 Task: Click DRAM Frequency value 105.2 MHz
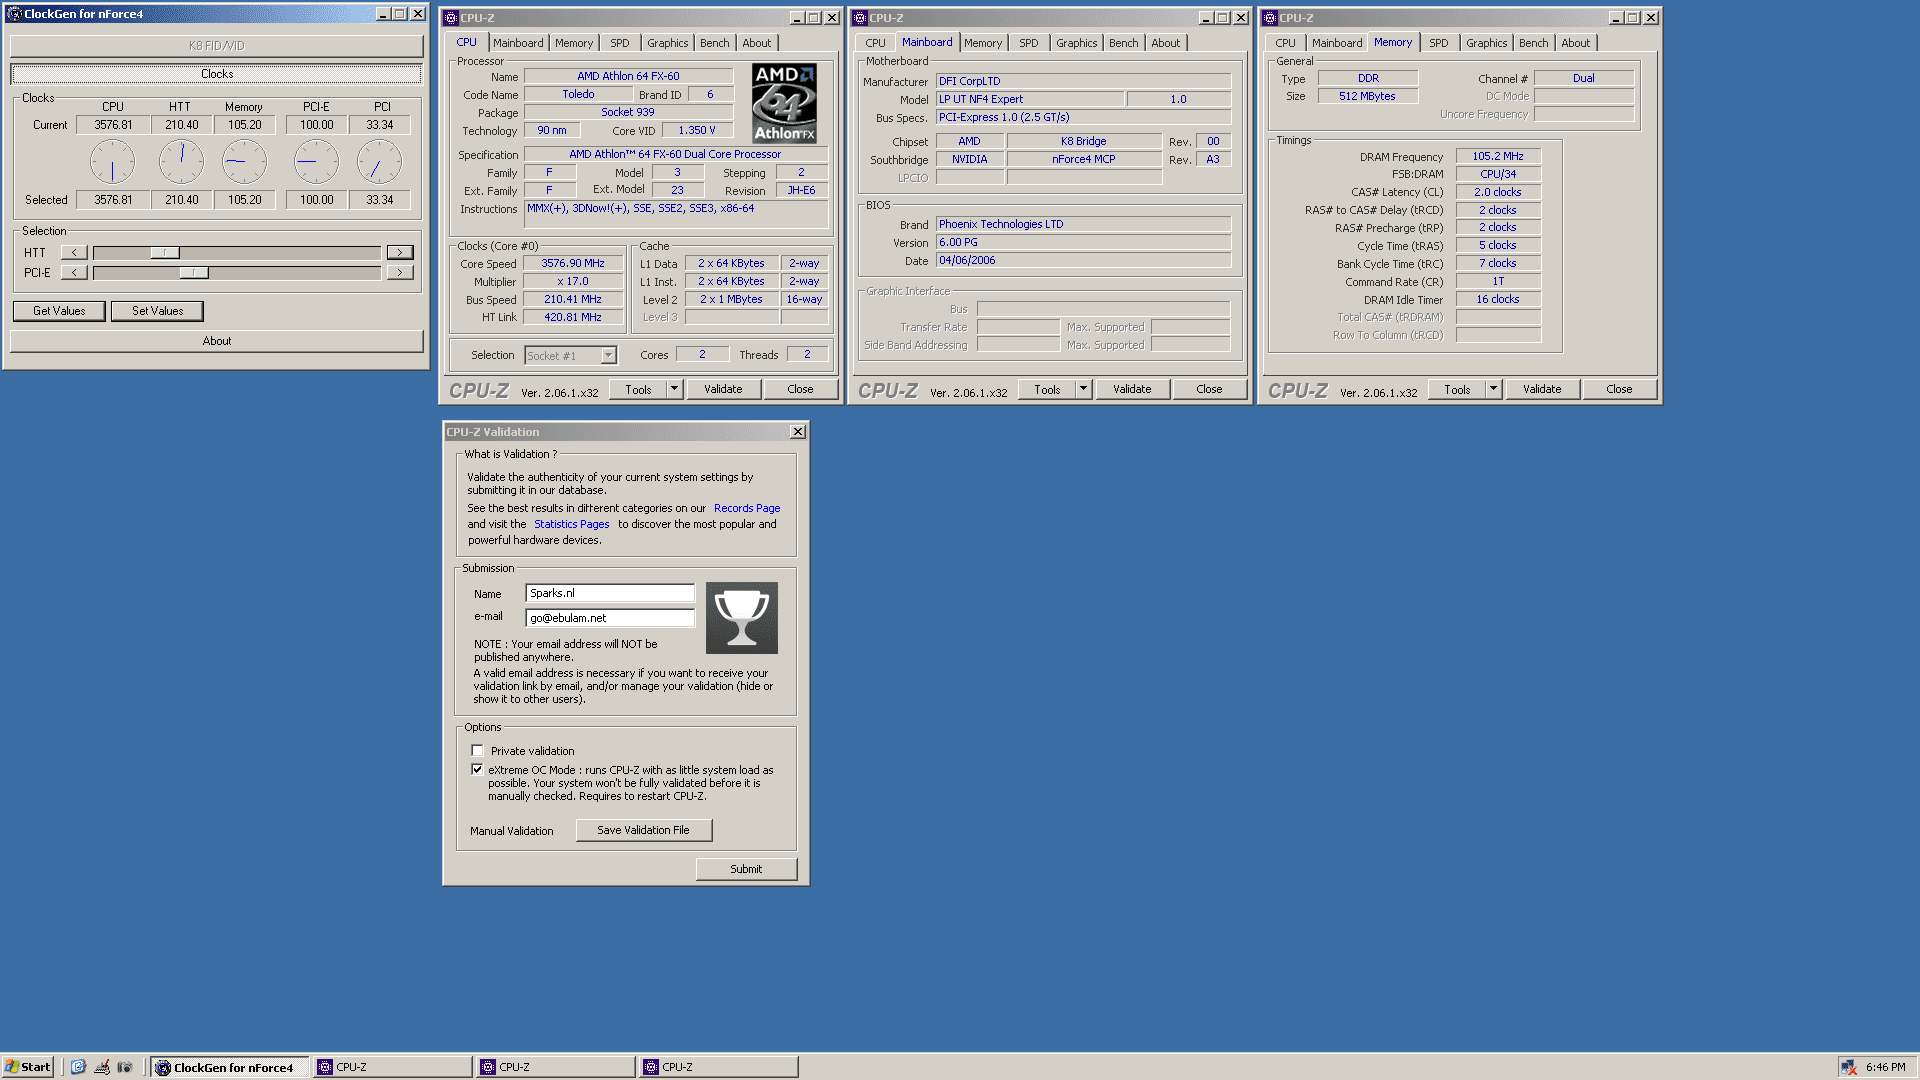(x=1497, y=157)
